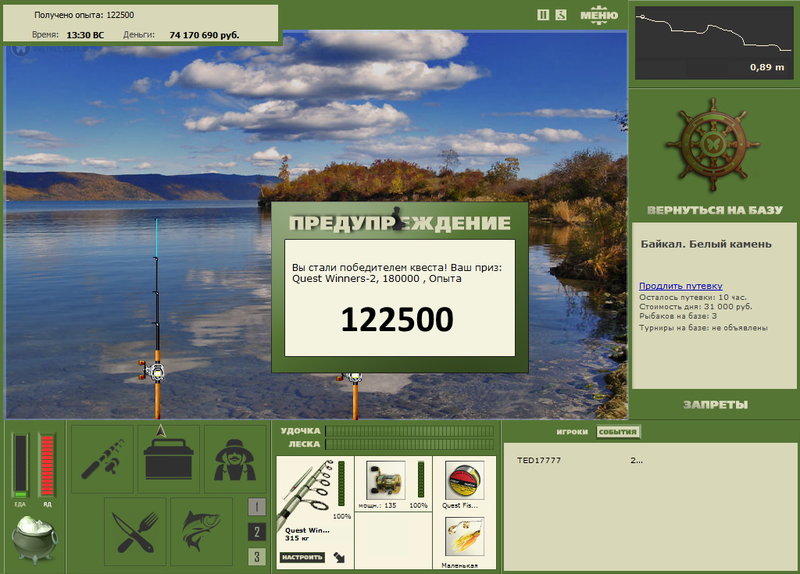Viewport: 800px width, 574px height.
Task: Open the knife and fork food icon
Action: 135,532
